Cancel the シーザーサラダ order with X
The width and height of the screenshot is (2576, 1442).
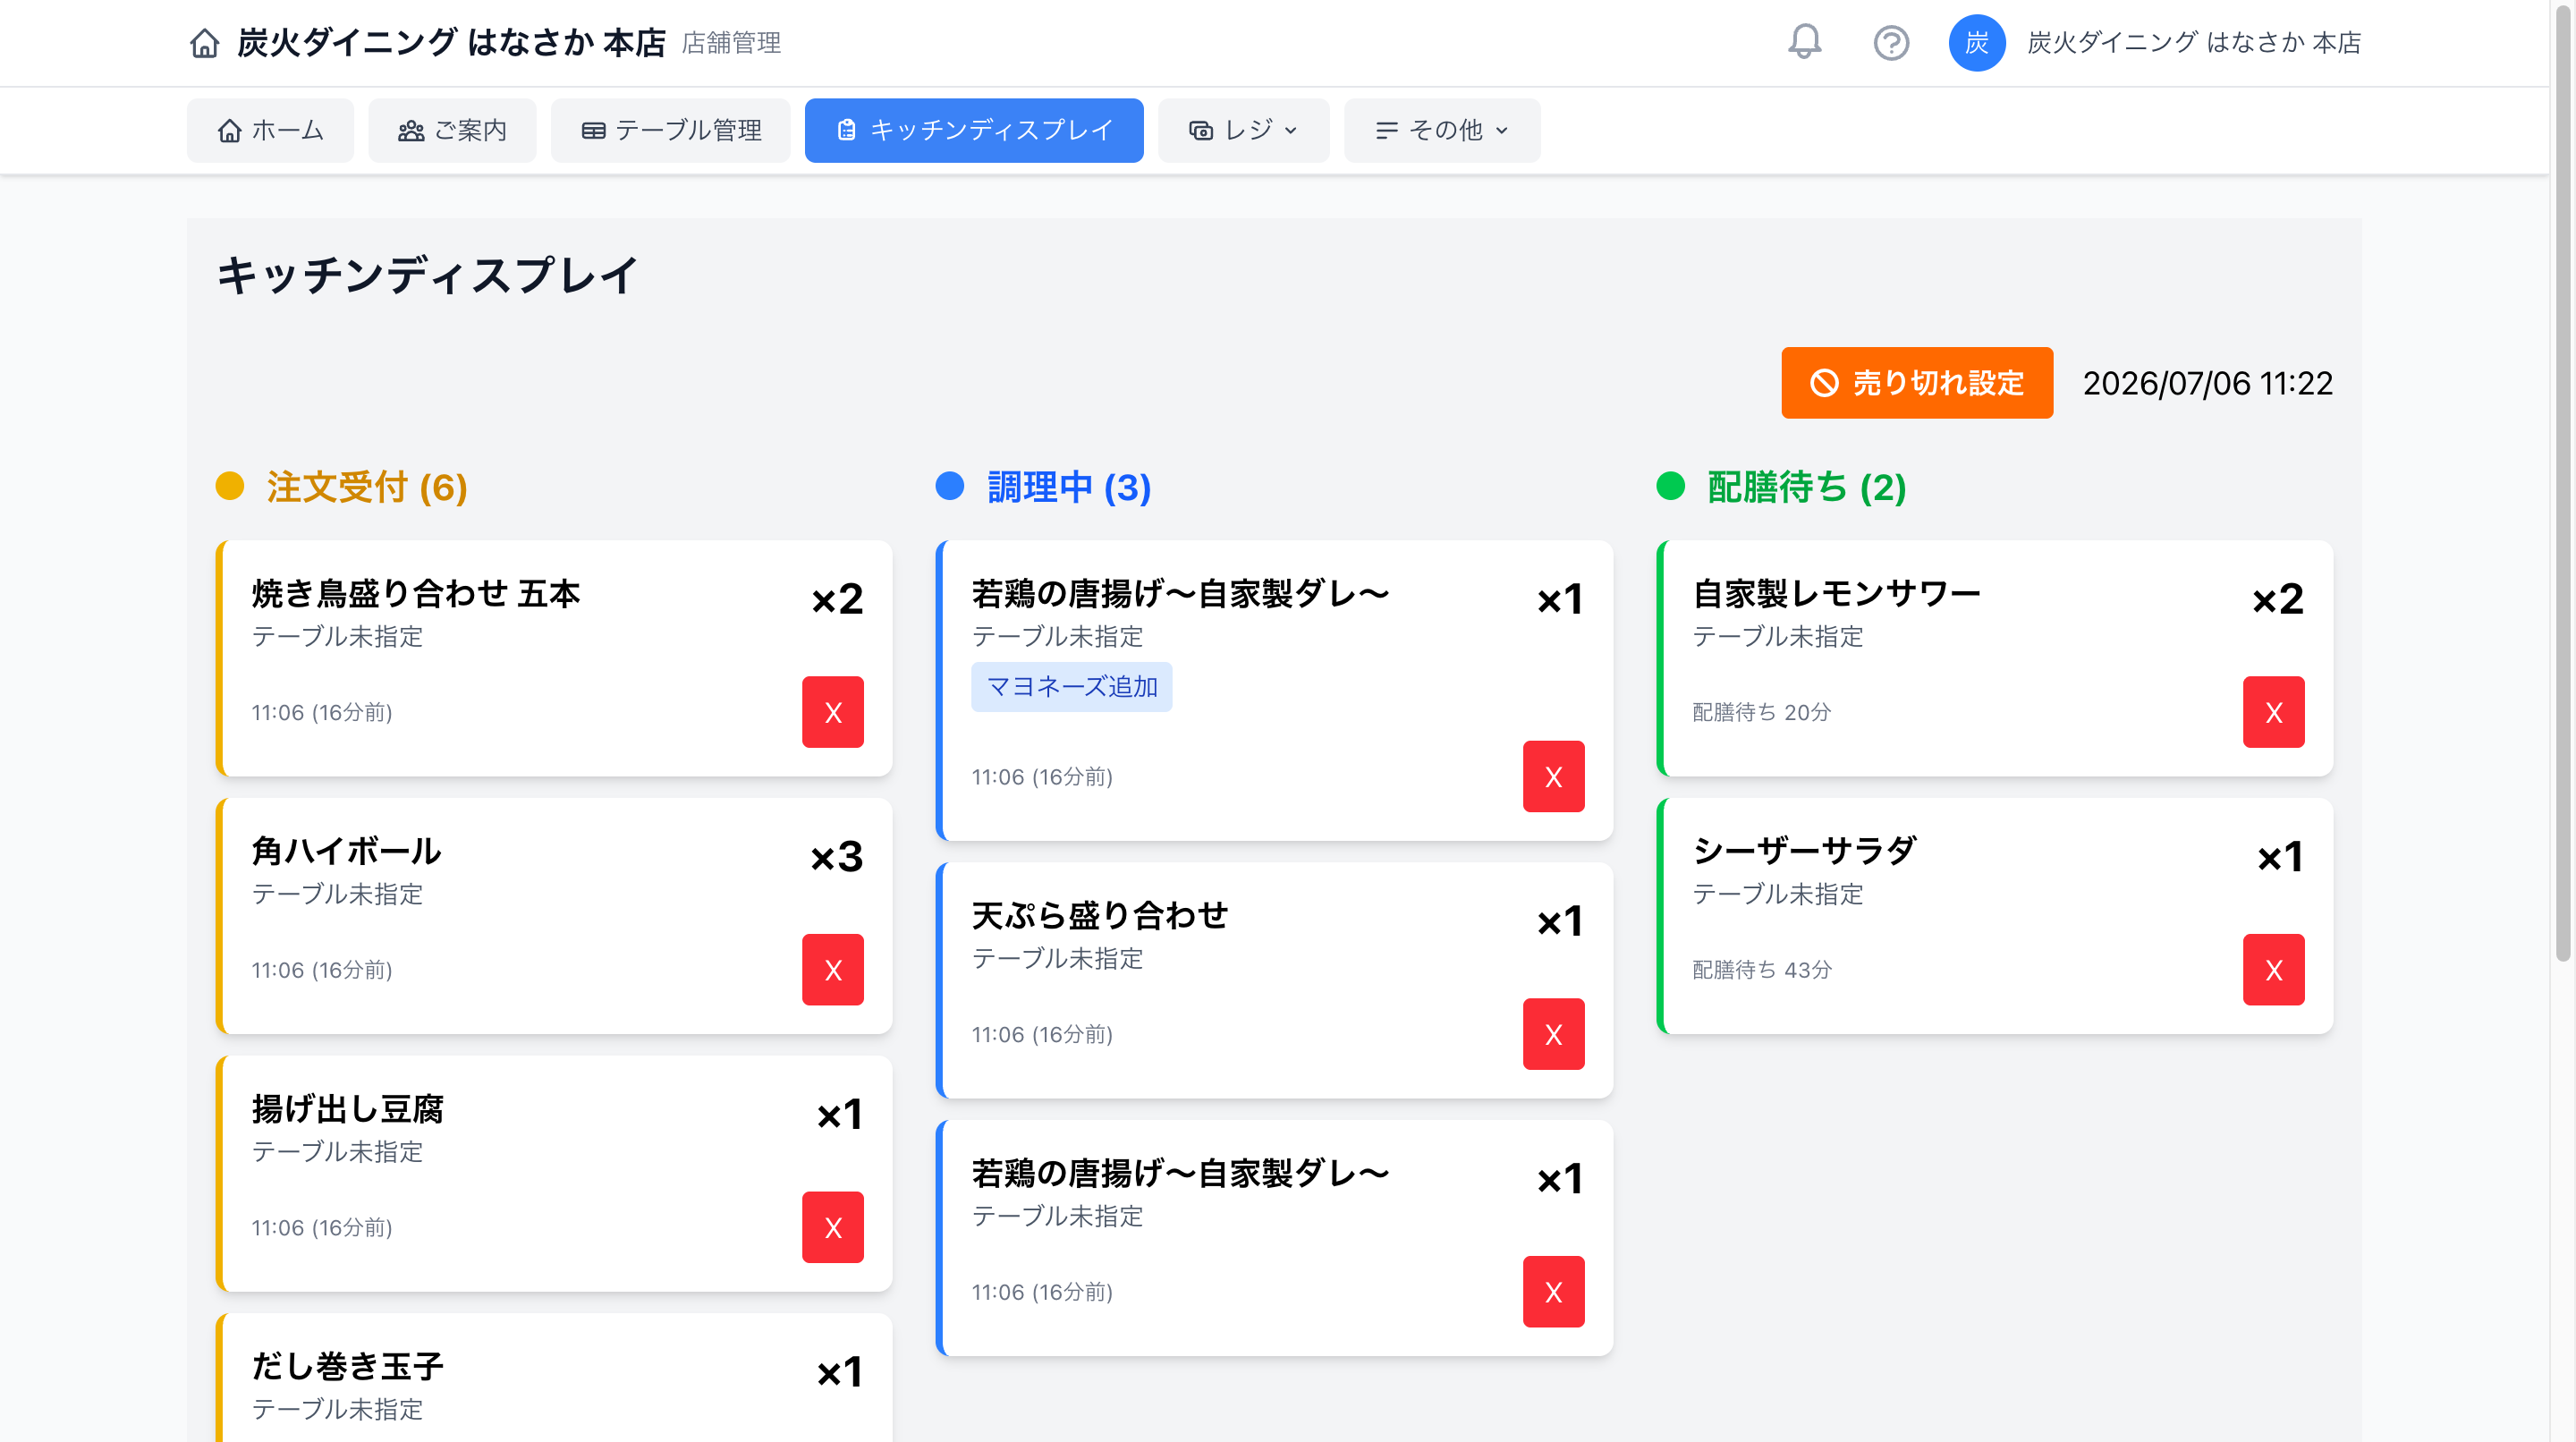click(x=2273, y=969)
